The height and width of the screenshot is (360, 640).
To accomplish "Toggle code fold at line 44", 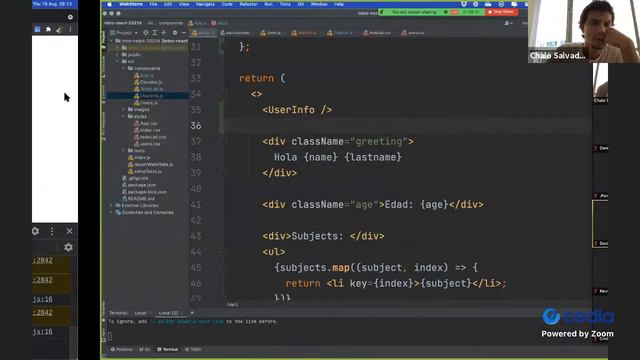I will pyautogui.click(x=222, y=252).
